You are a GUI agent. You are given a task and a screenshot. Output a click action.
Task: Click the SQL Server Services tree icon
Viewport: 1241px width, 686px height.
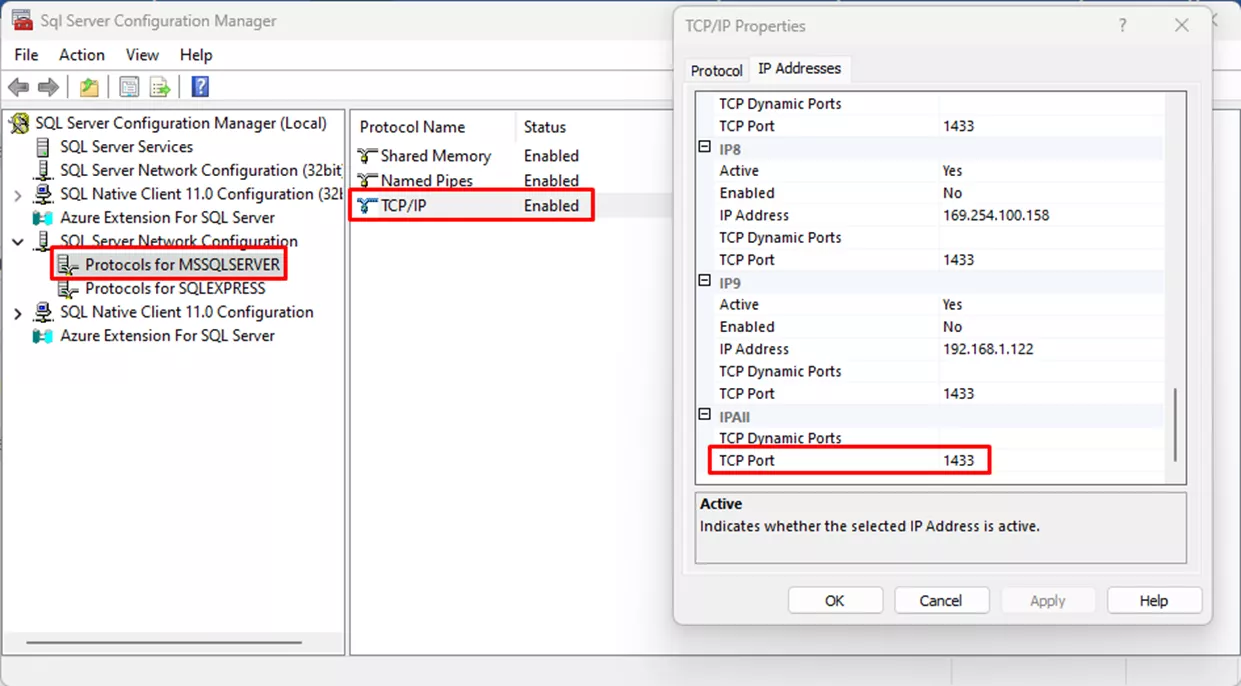point(43,147)
